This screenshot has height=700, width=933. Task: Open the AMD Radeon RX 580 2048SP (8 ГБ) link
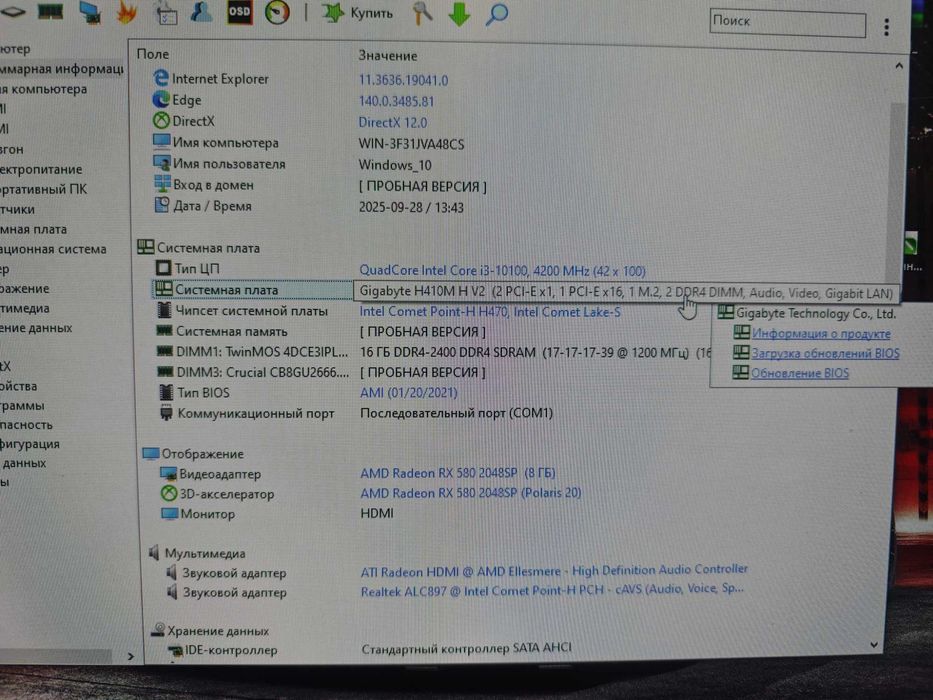pyautogui.click(x=458, y=473)
